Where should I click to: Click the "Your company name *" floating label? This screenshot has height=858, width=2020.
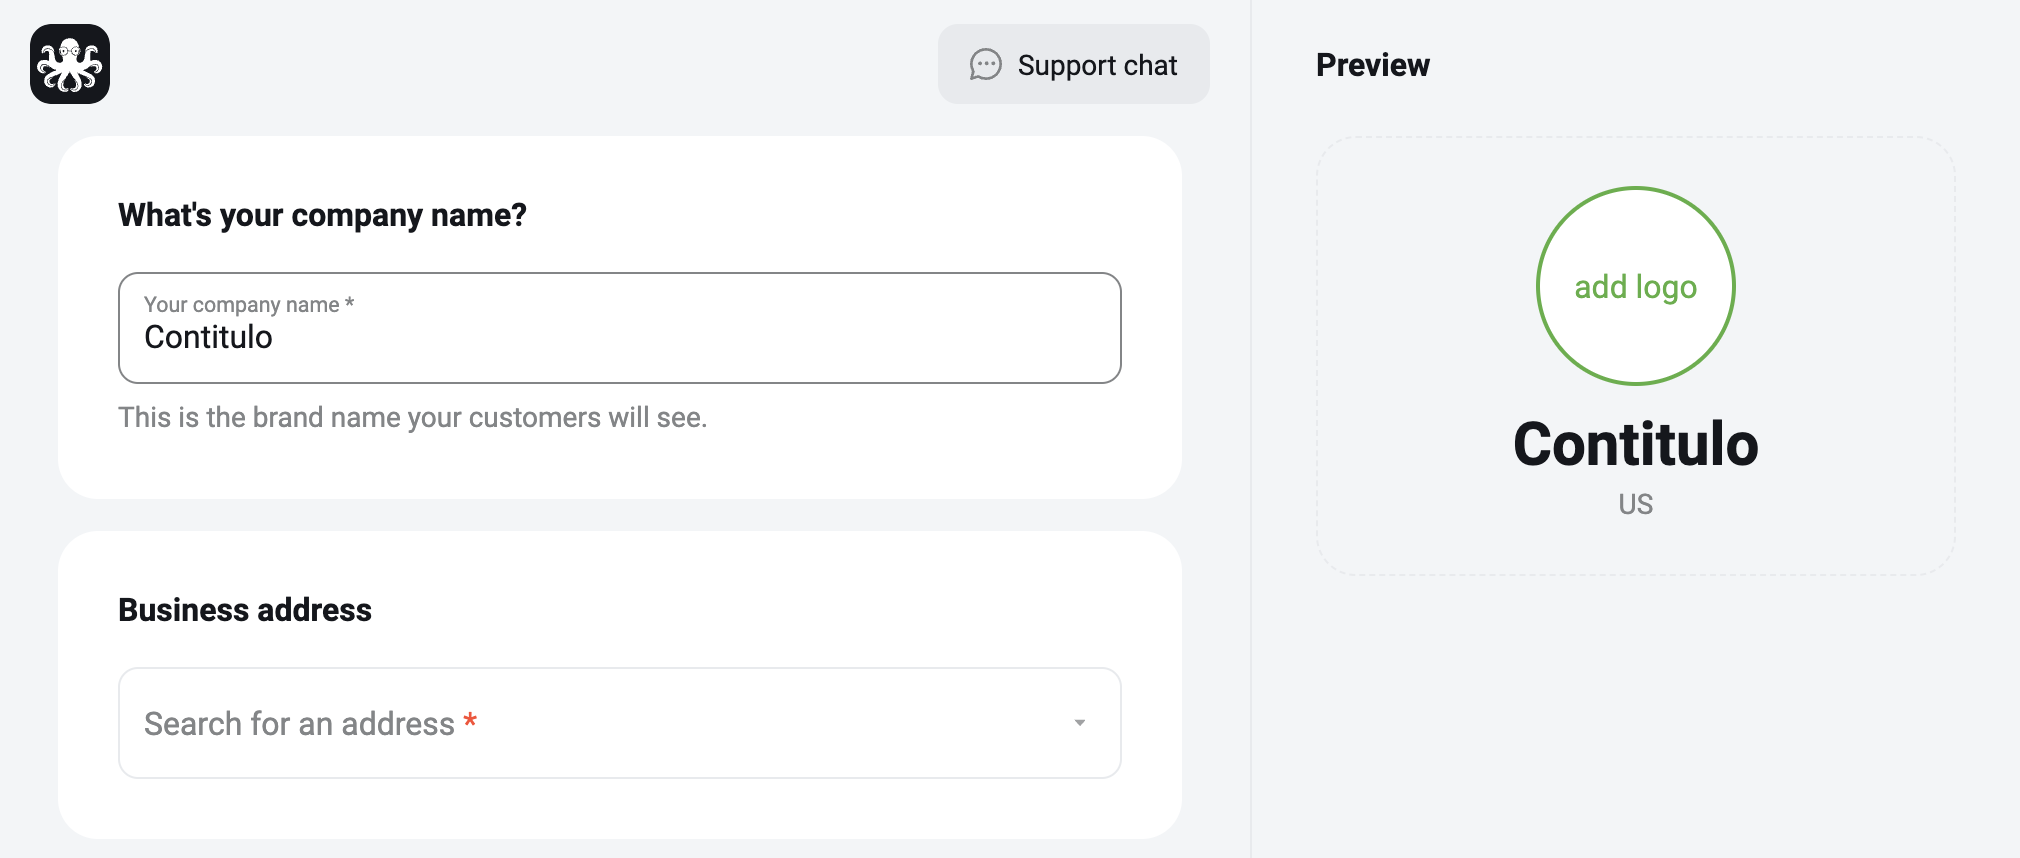[x=249, y=304]
